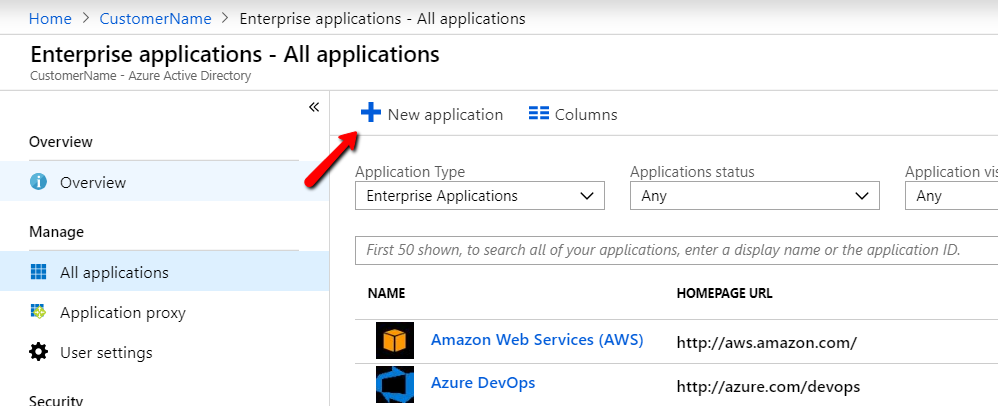
Task: Click the User settings gear icon
Action: pyautogui.click(x=39, y=352)
